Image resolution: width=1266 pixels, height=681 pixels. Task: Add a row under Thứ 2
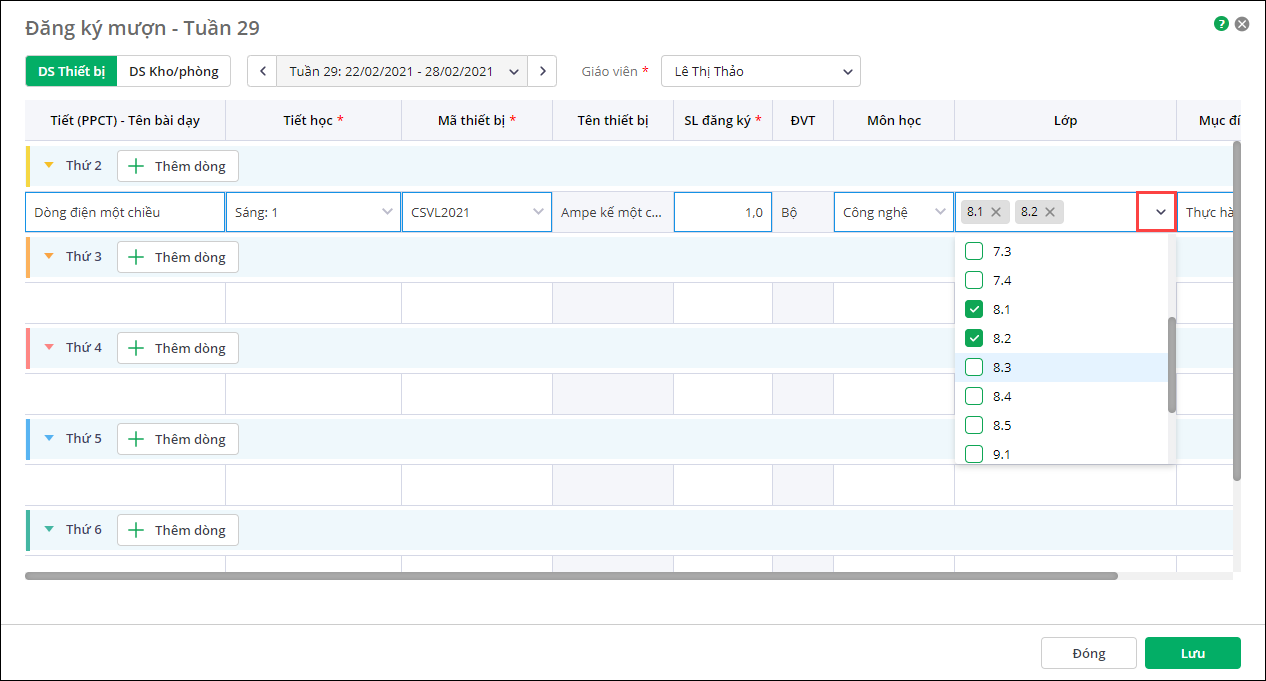tap(178, 166)
